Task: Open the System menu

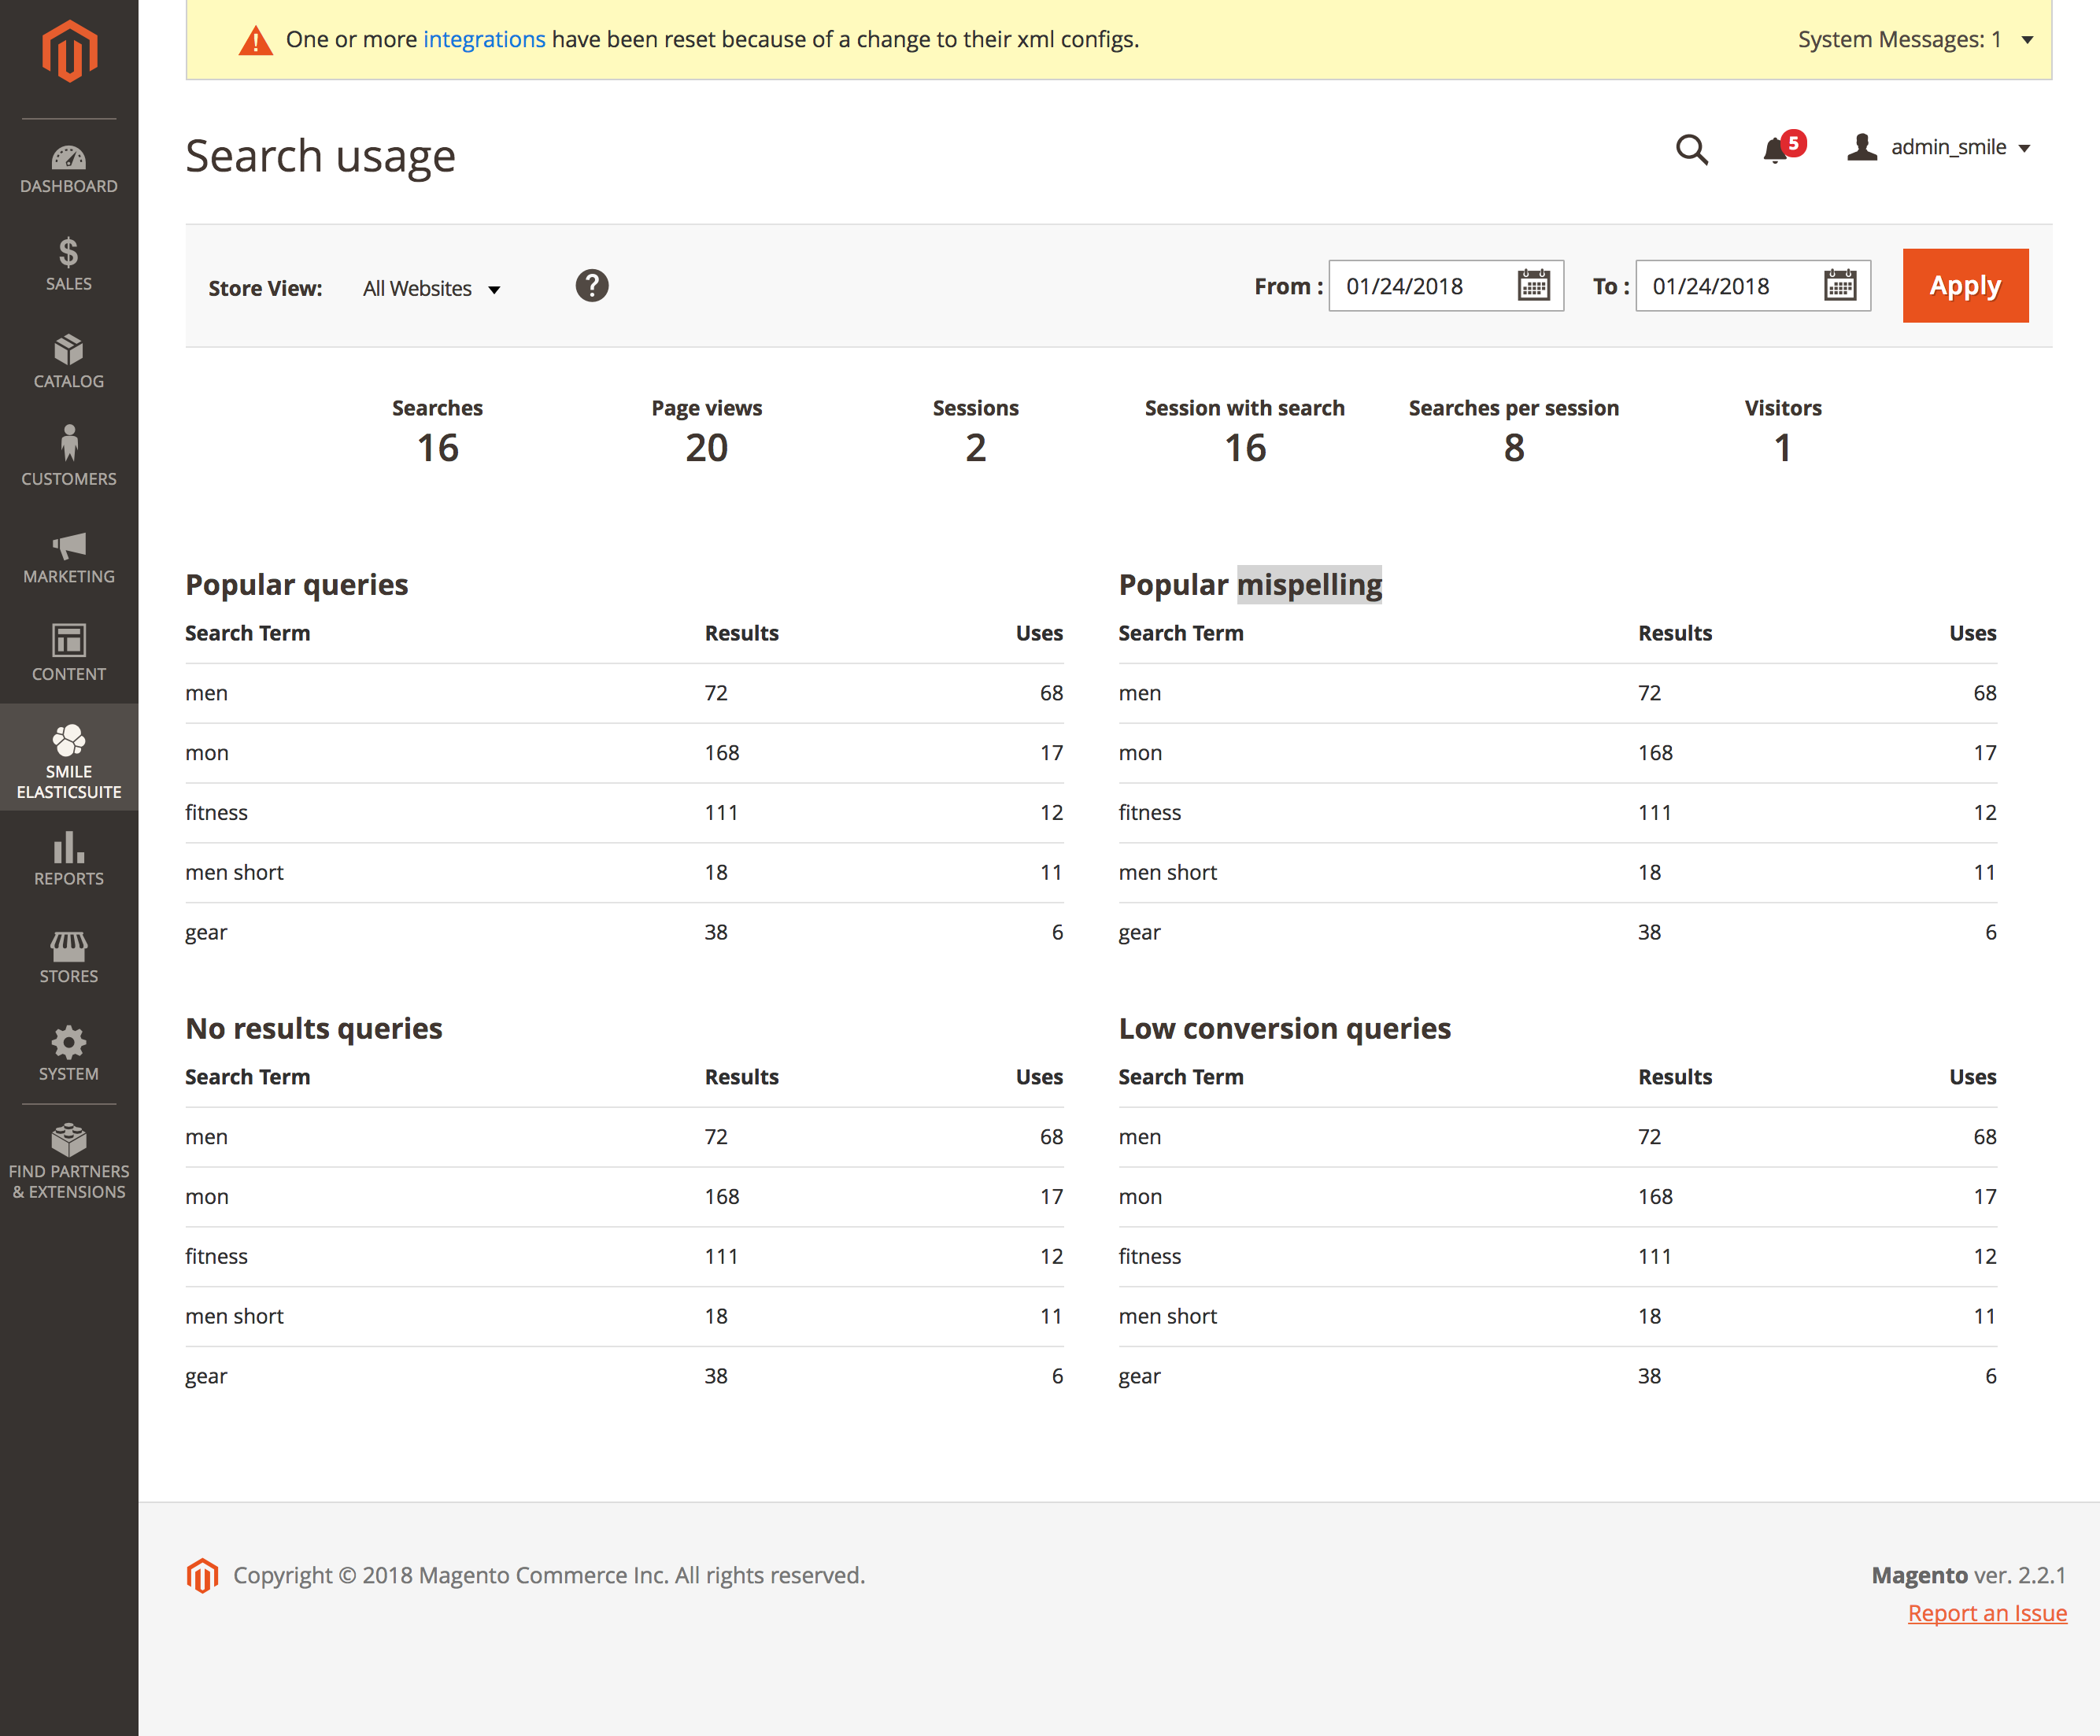Action: (69, 1055)
